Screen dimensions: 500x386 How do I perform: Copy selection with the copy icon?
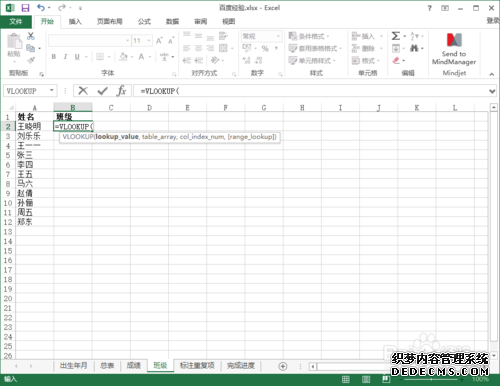click(30, 48)
